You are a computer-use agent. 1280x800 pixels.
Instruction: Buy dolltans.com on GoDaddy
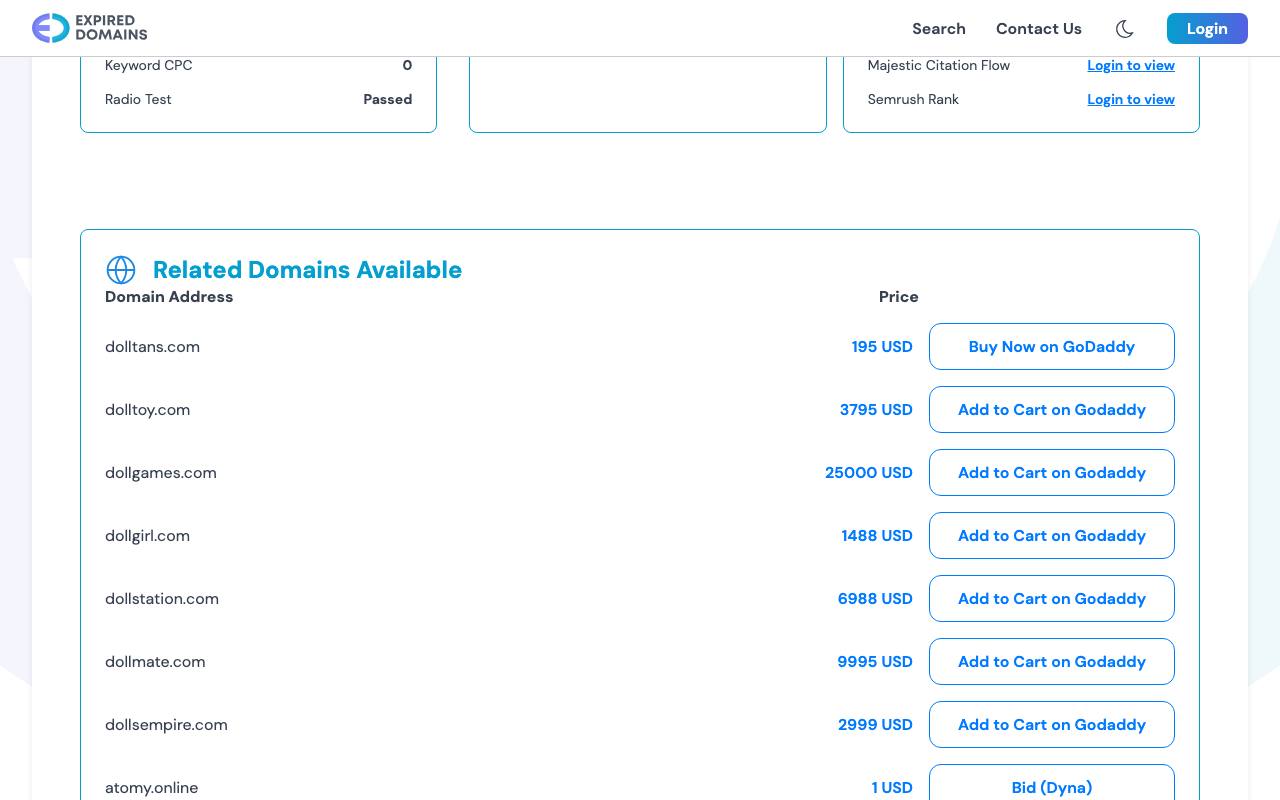tap(1051, 347)
